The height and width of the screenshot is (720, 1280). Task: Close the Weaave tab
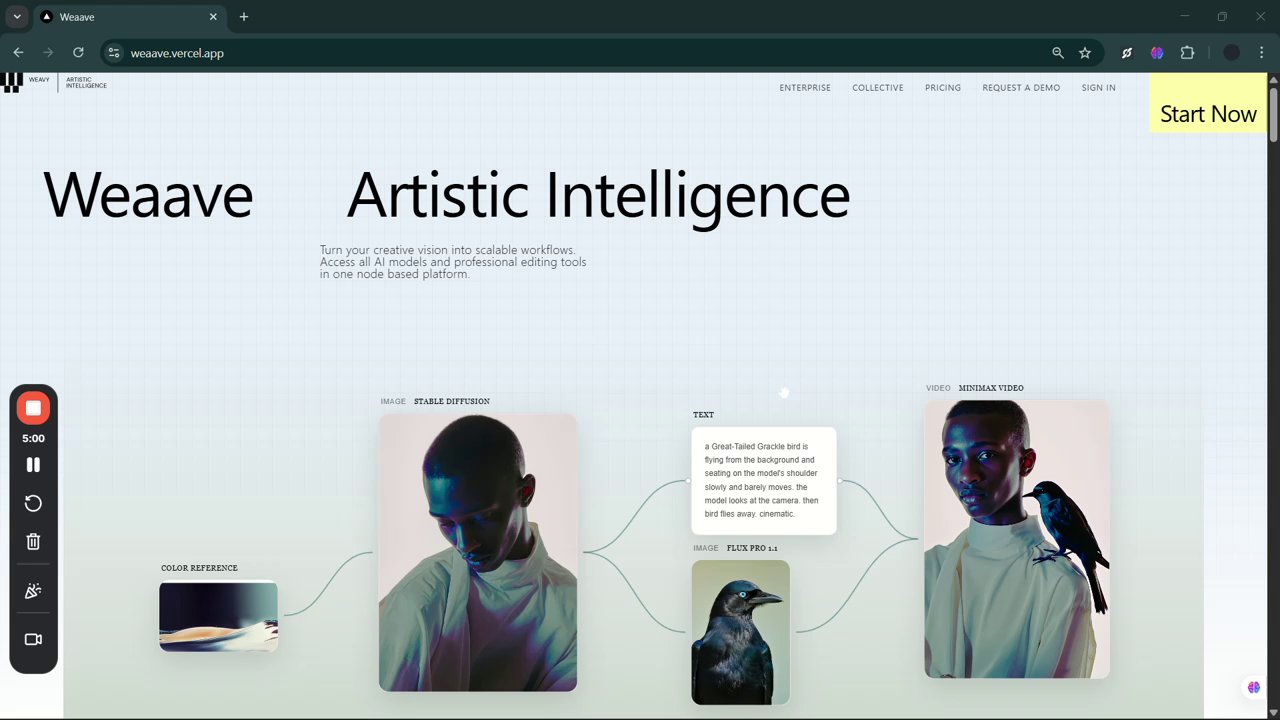213,17
